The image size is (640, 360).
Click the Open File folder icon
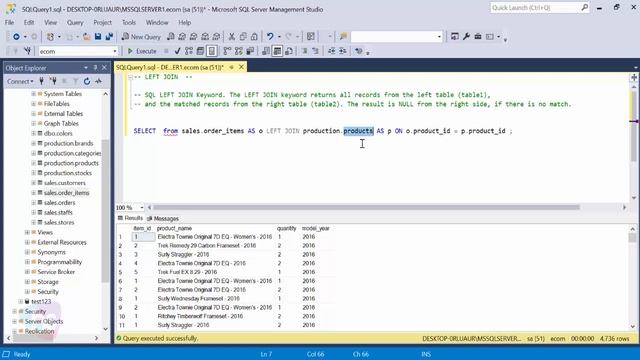[87, 37]
